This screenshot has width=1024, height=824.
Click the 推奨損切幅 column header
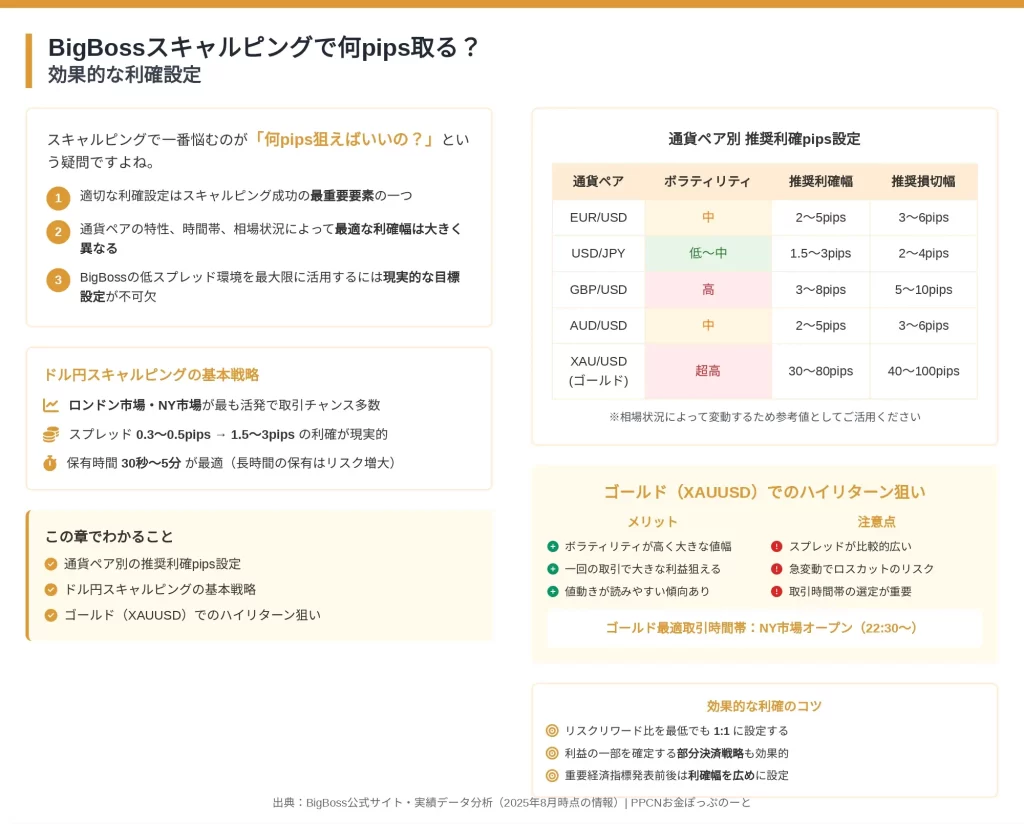(923, 182)
